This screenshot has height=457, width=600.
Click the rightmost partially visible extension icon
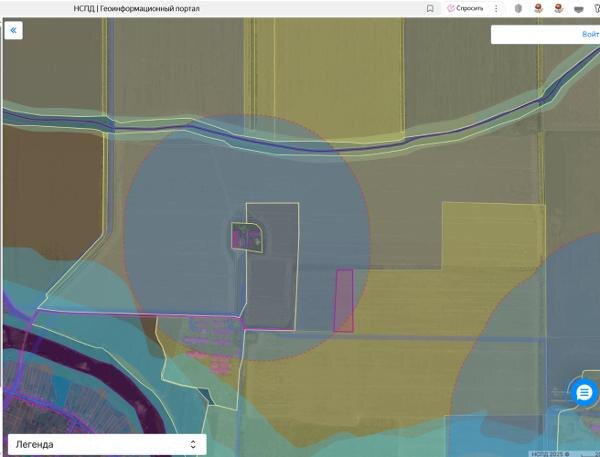(597, 8)
